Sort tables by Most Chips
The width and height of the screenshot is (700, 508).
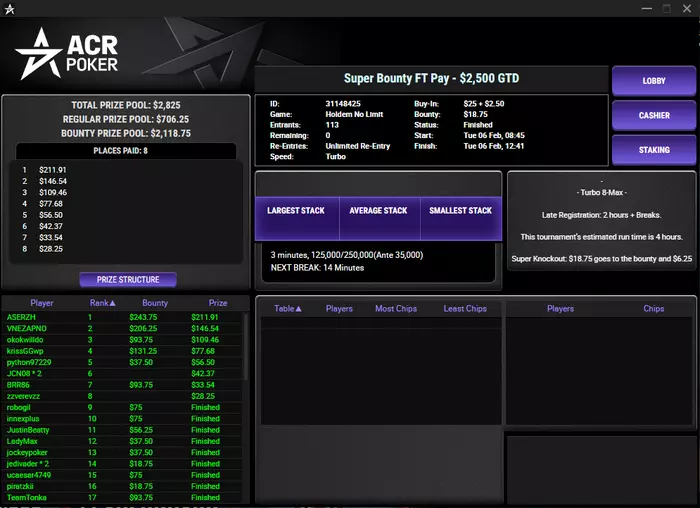coord(396,308)
